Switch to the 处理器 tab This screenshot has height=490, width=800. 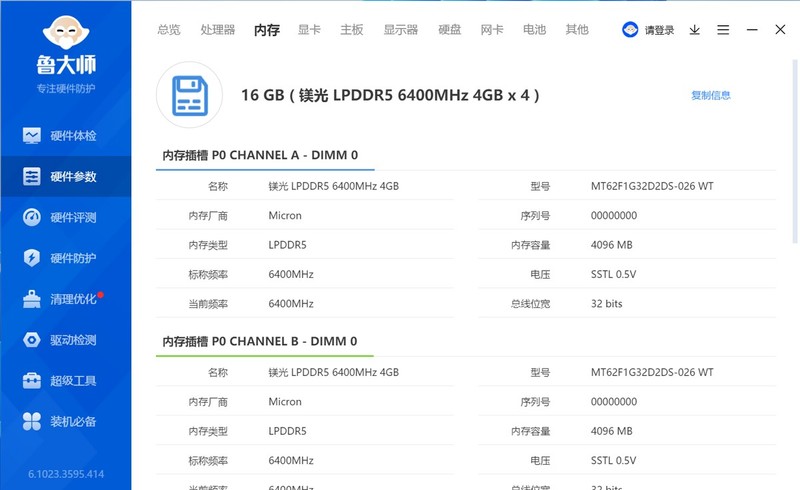click(218, 30)
